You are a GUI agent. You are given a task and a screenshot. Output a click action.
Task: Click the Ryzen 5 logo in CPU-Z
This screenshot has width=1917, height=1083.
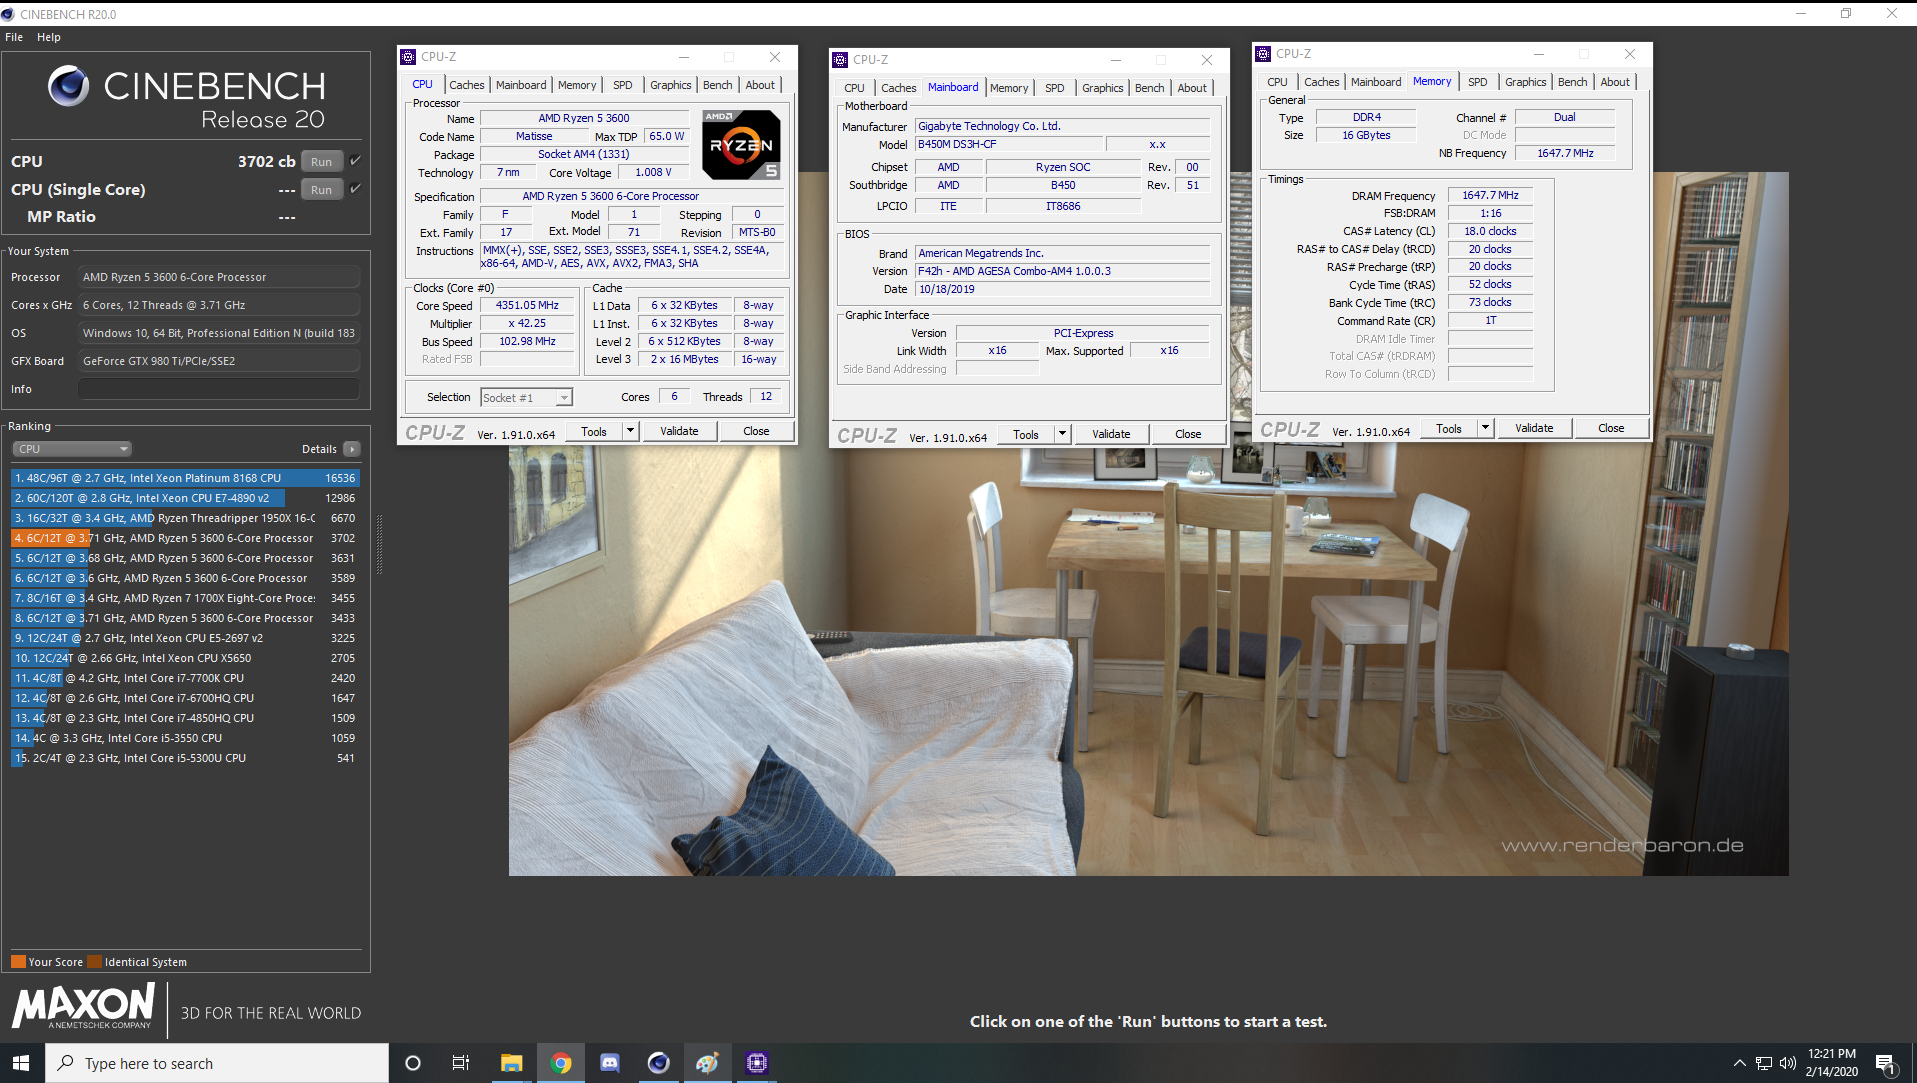pos(741,145)
